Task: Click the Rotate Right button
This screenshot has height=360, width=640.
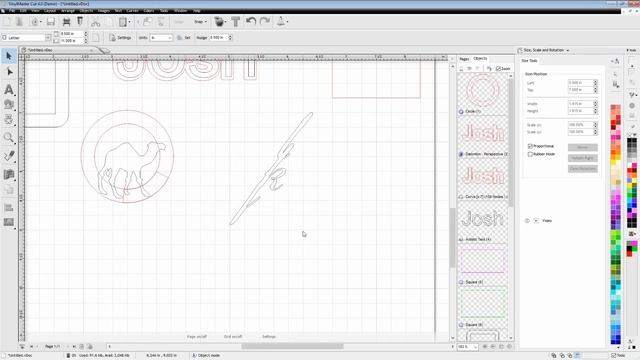Action: click(x=582, y=158)
